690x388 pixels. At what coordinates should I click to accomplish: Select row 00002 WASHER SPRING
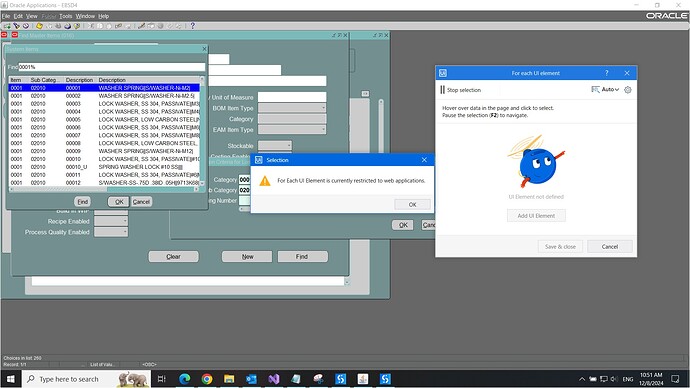(x=104, y=95)
